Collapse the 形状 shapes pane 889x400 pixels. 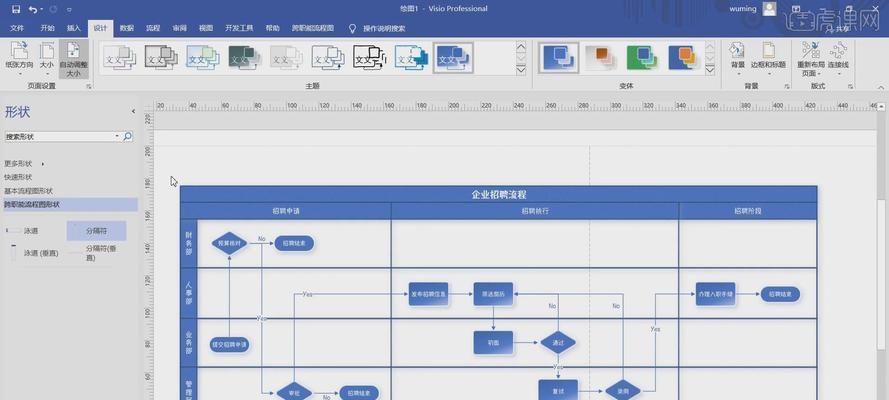133,112
